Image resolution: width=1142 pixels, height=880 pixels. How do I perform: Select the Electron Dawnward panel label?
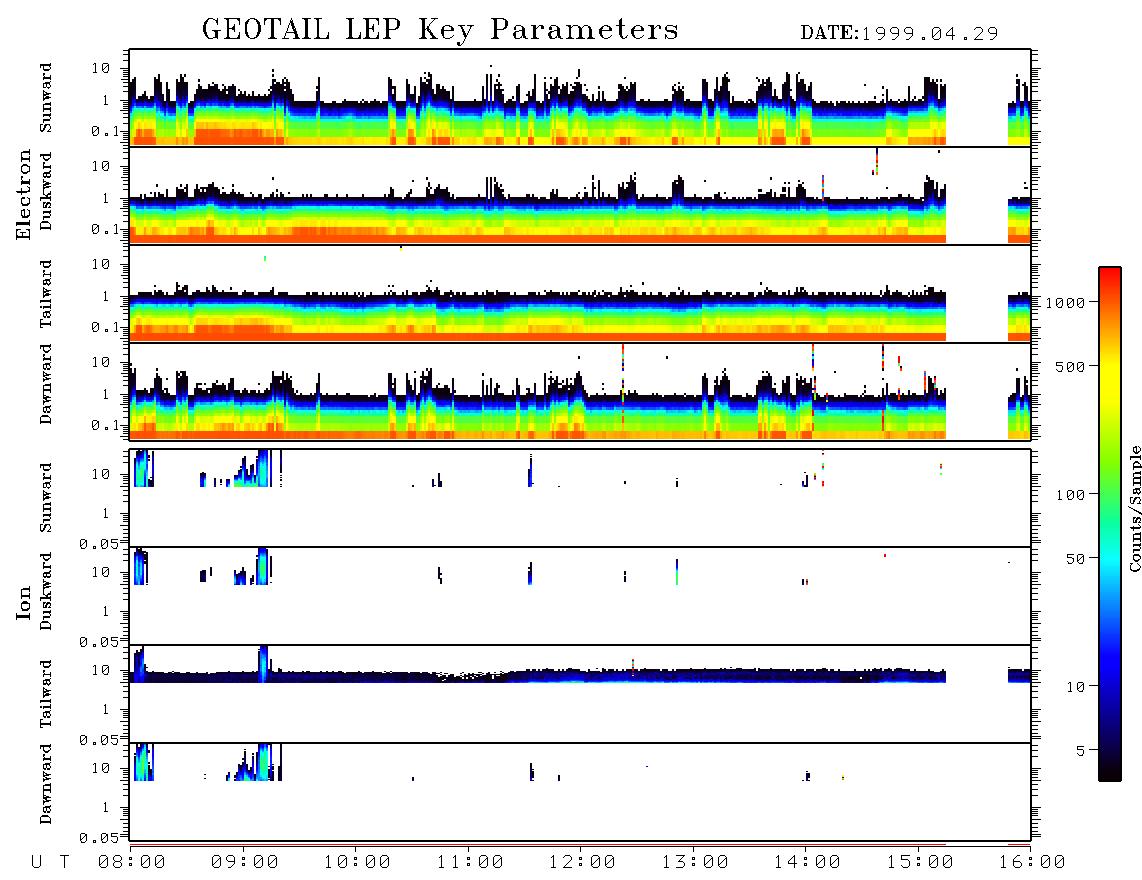(x=46, y=384)
